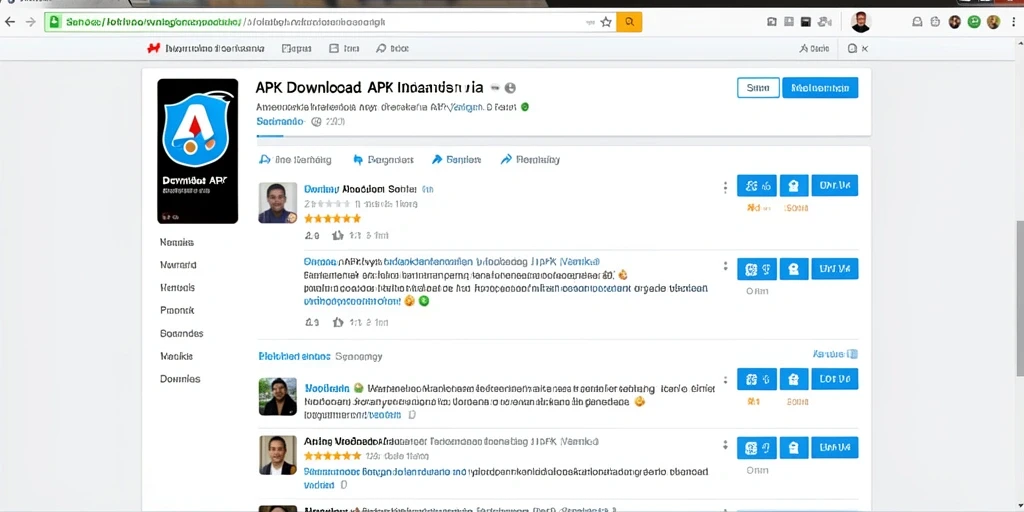Click the orange search button in address bar
Image resolution: width=1024 pixels, height=512 pixels.
629,22
